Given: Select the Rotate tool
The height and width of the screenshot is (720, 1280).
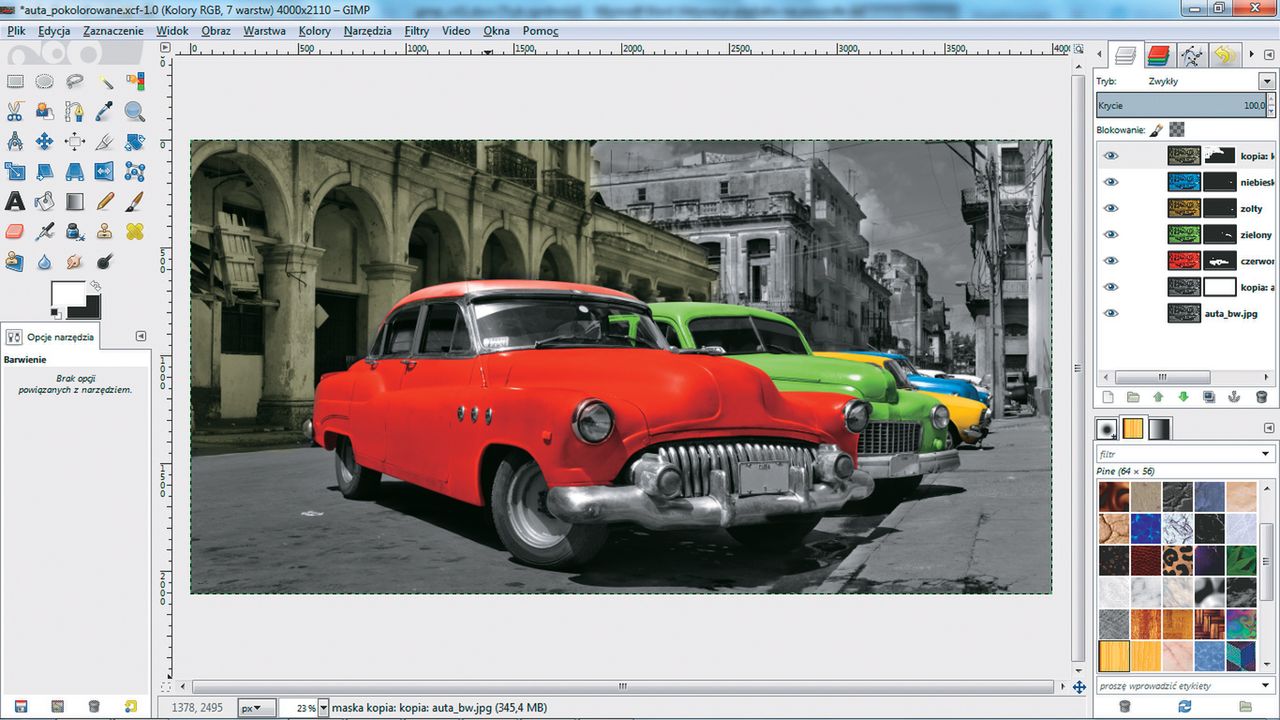Looking at the screenshot, I should point(135,141).
